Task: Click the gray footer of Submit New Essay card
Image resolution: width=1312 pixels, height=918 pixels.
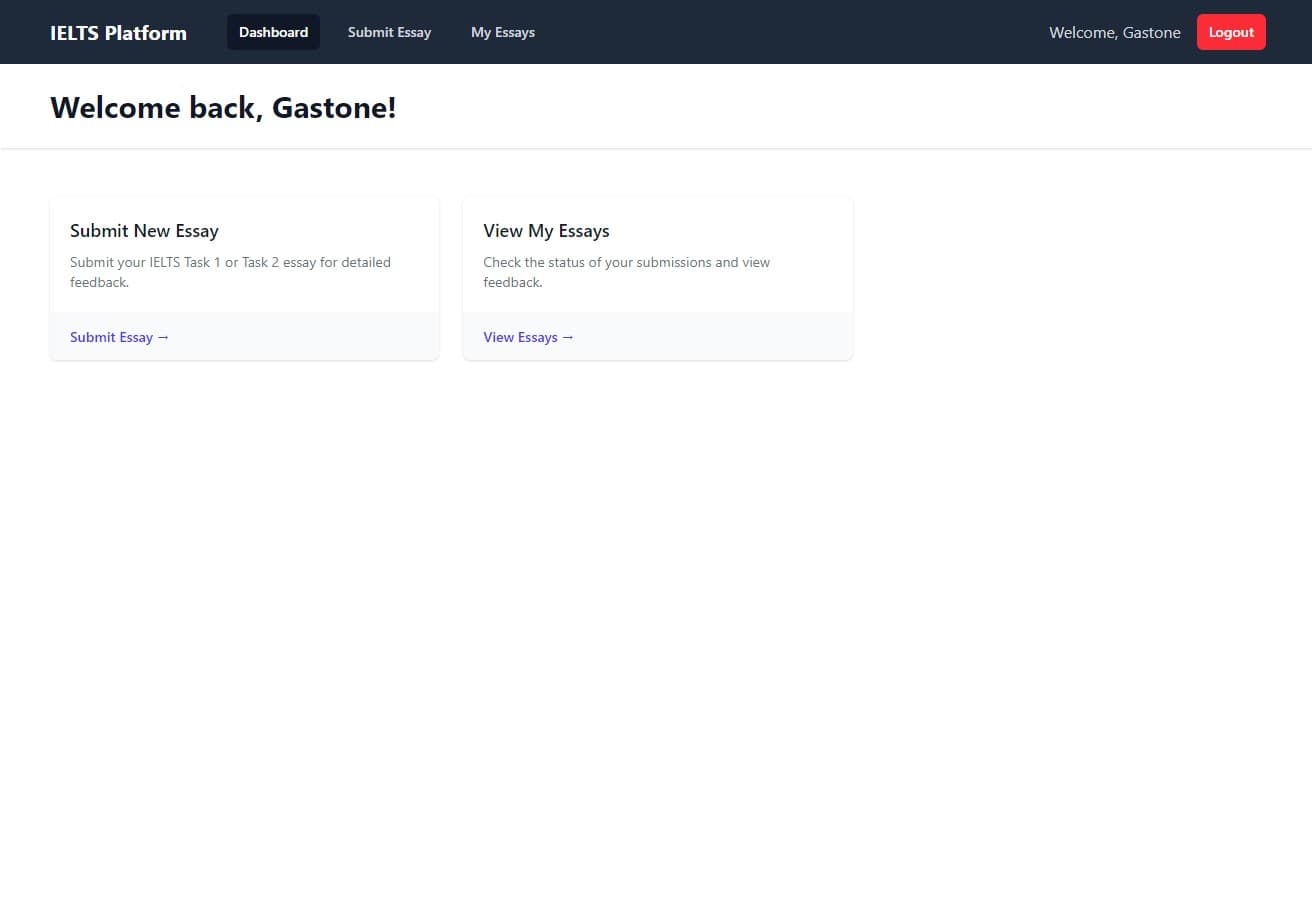Action: tap(320, 337)
